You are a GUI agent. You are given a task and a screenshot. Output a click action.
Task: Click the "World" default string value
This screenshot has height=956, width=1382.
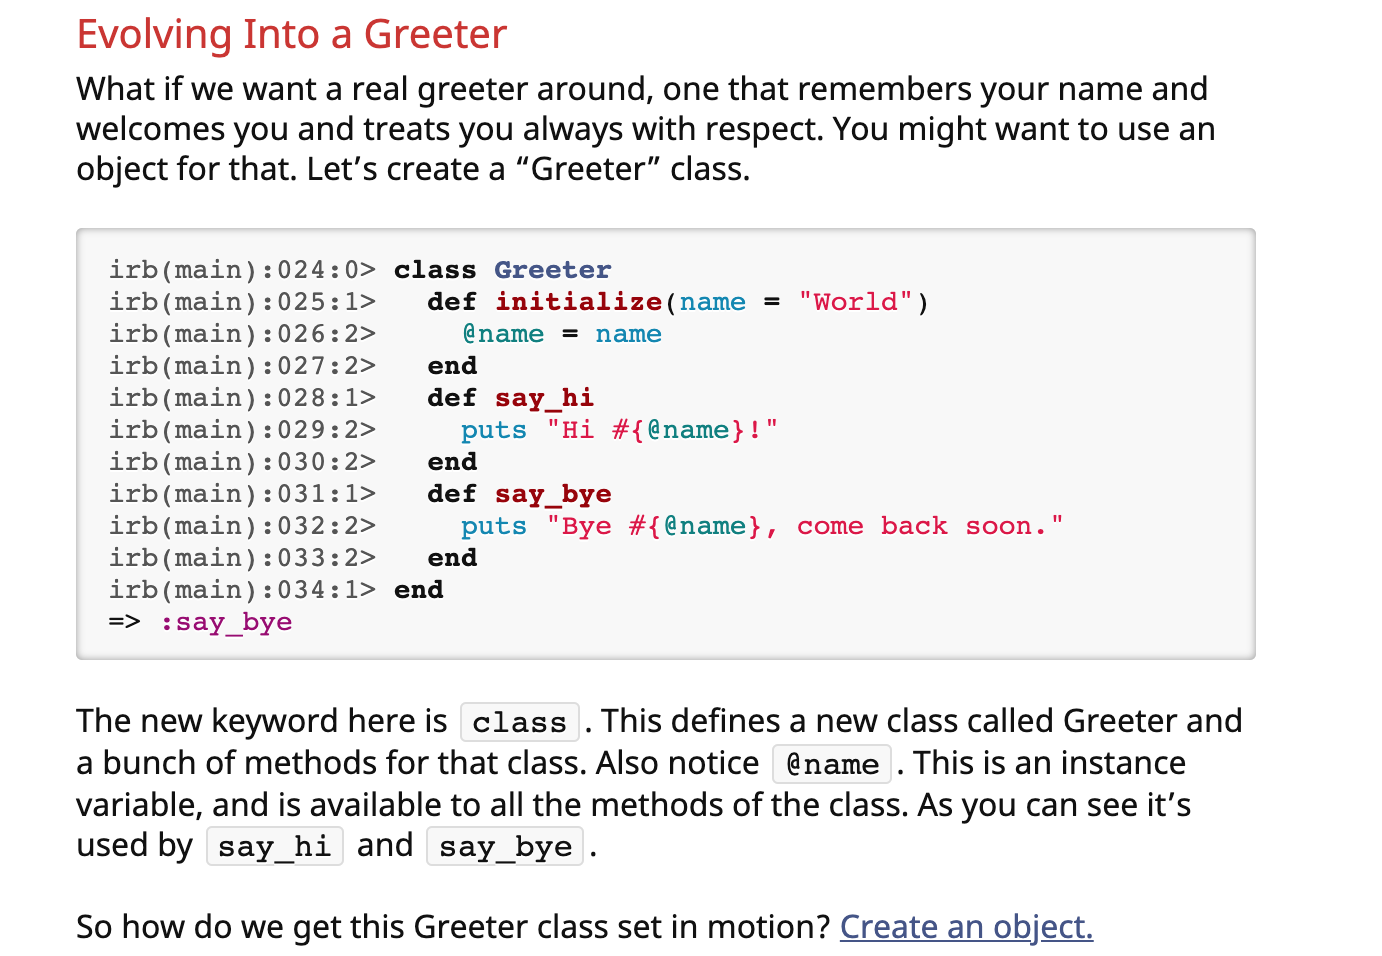(855, 302)
